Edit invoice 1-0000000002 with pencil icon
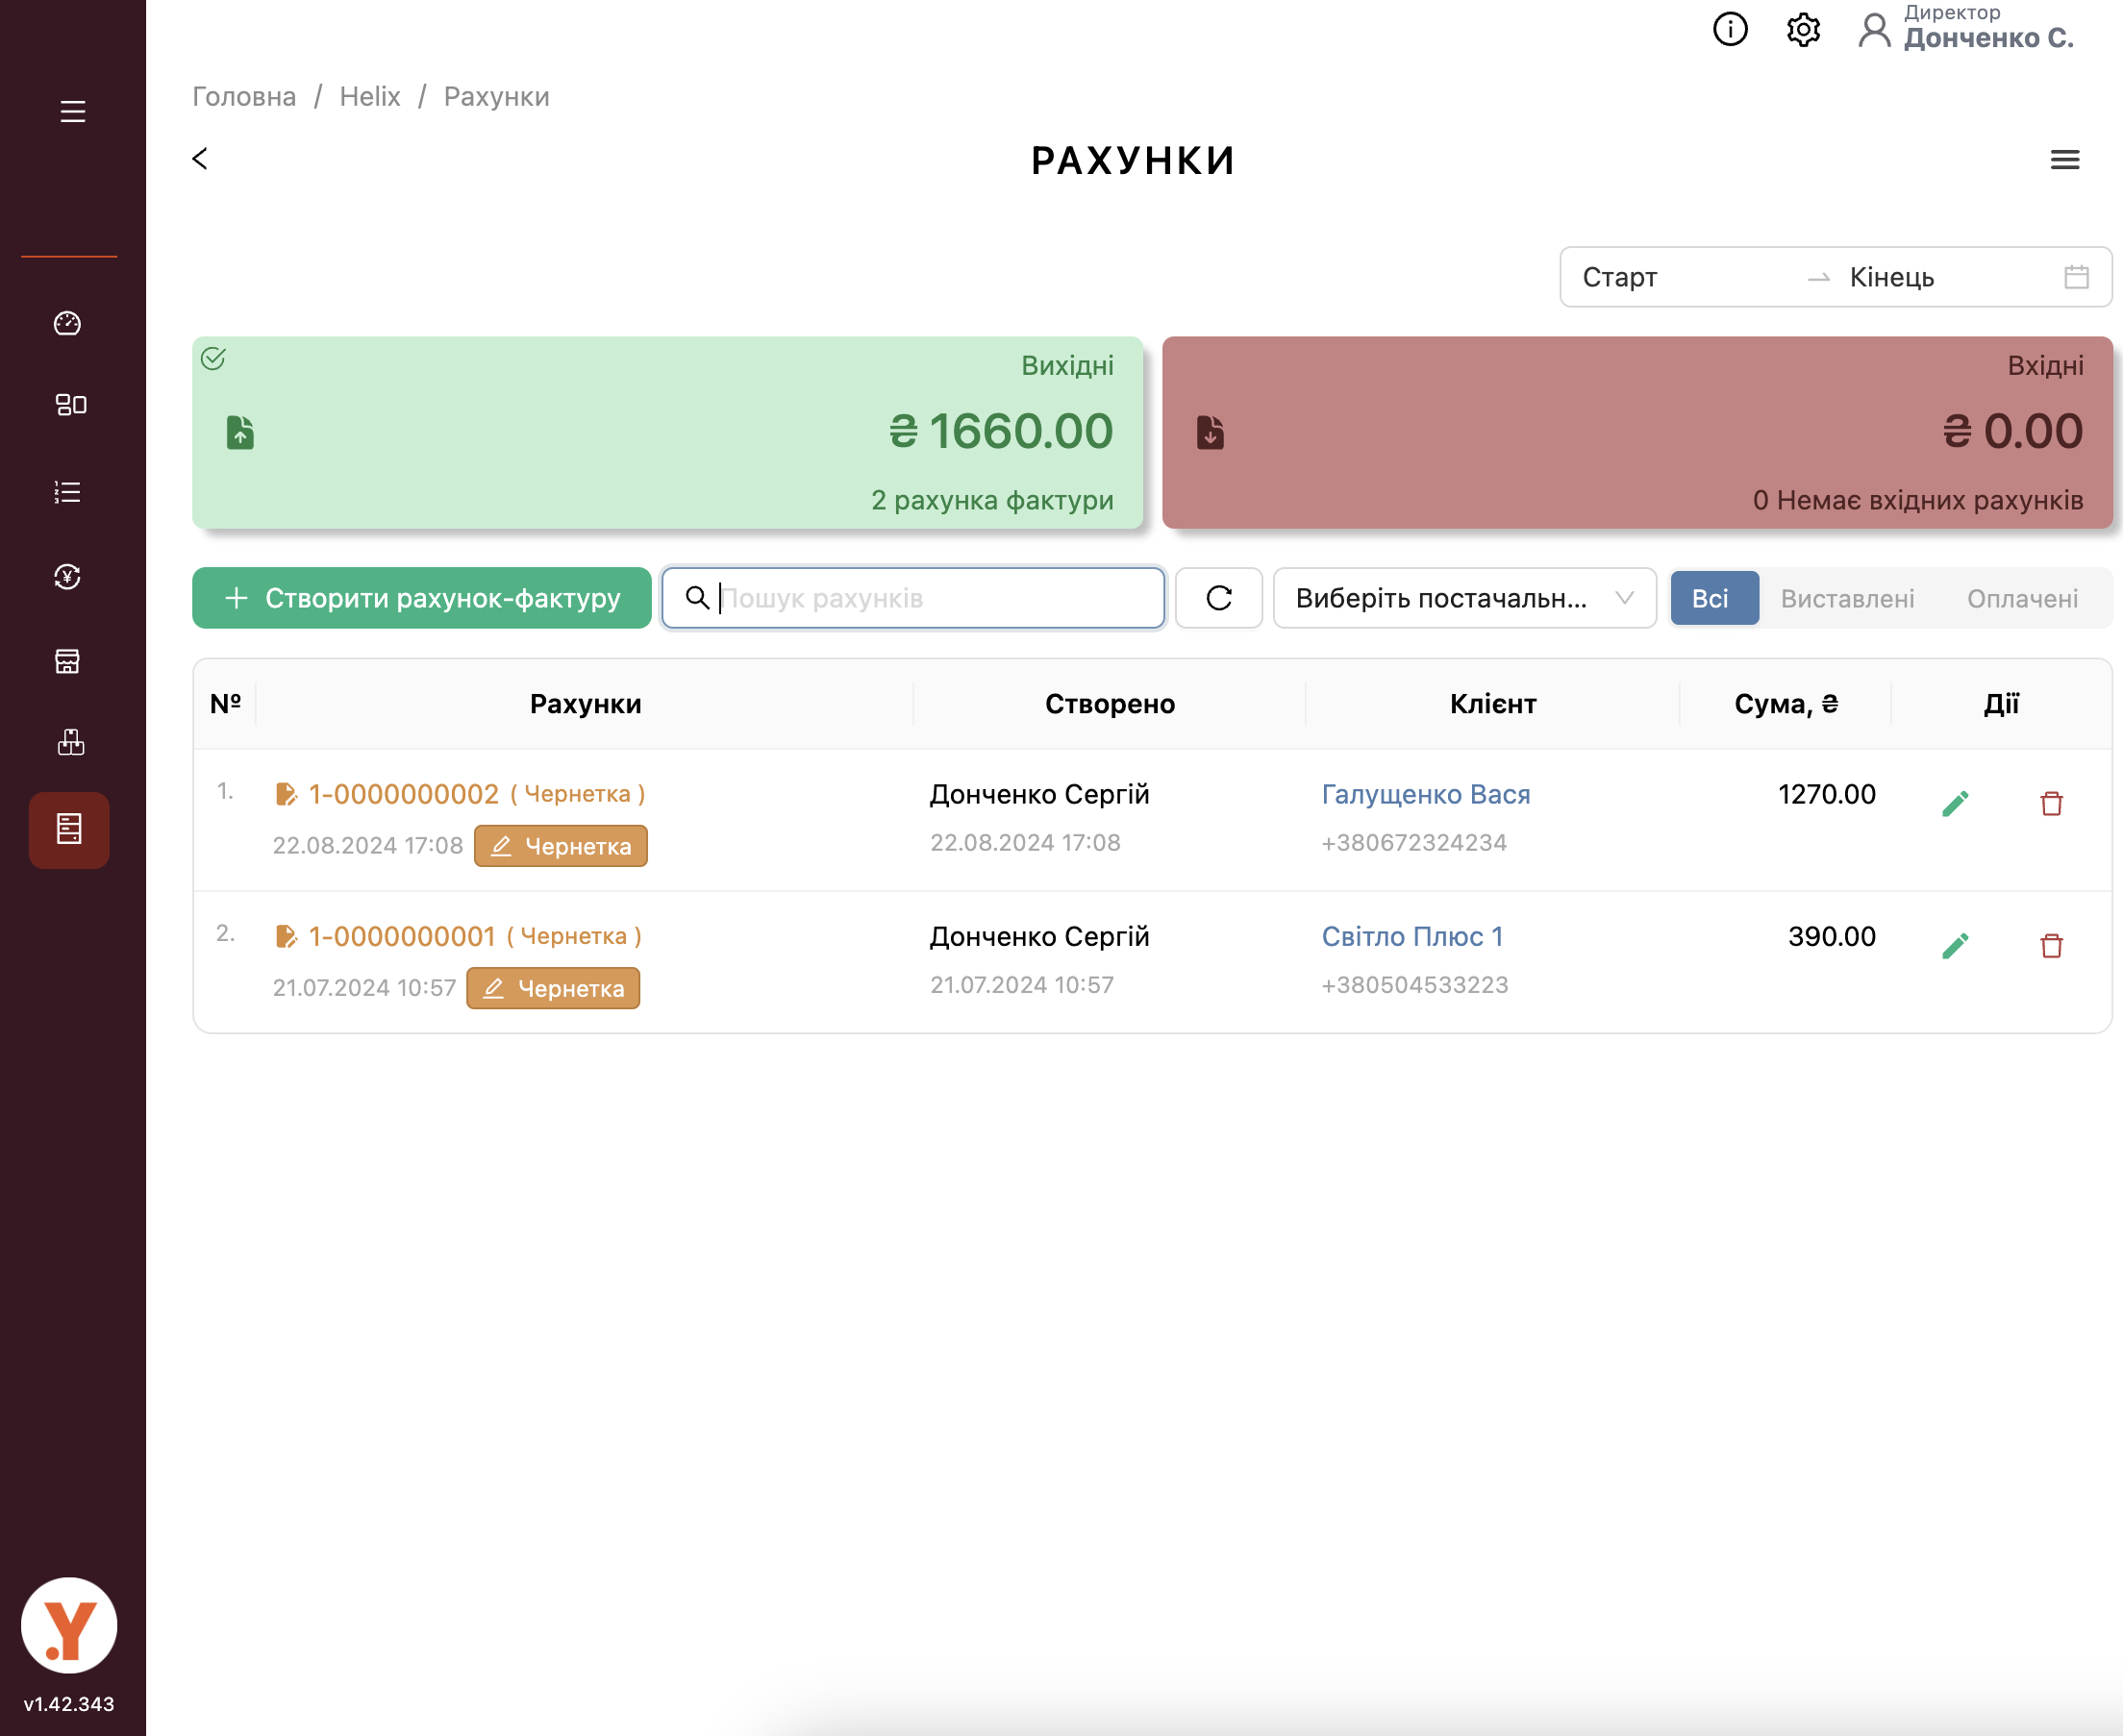Image resolution: width=2123 pixels, height=1736 pixels. [x=1955, y=803]
